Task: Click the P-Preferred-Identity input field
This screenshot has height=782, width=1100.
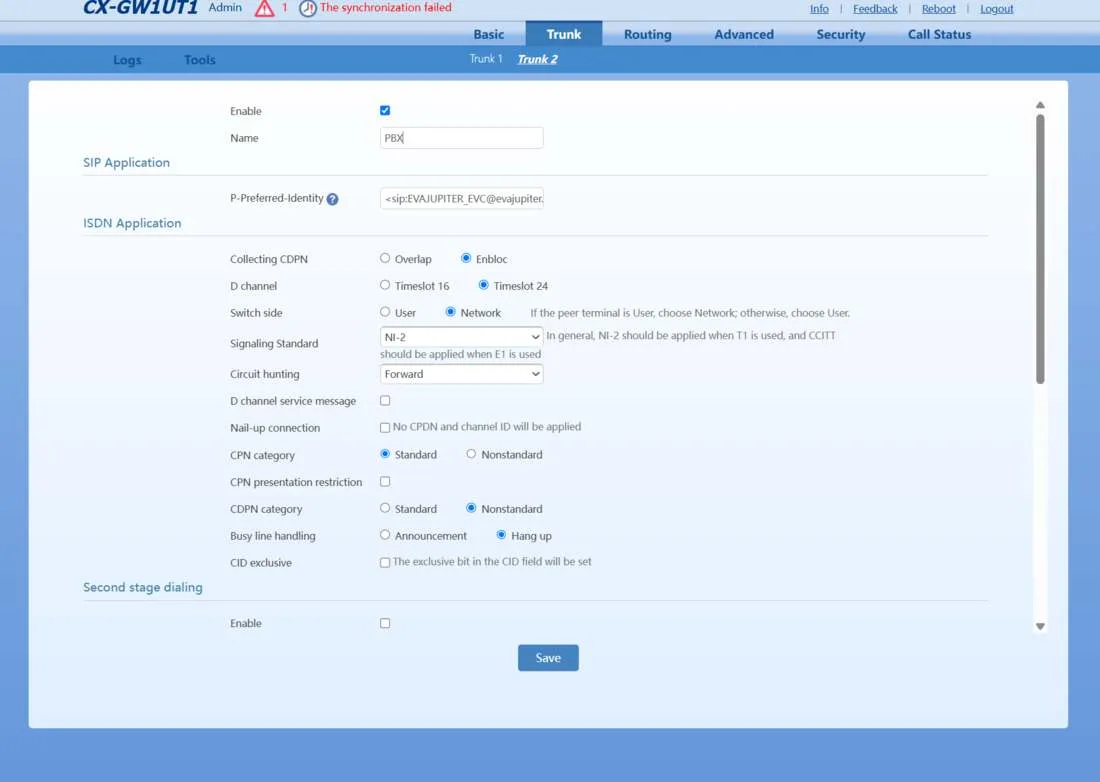Action: (462, 198)
